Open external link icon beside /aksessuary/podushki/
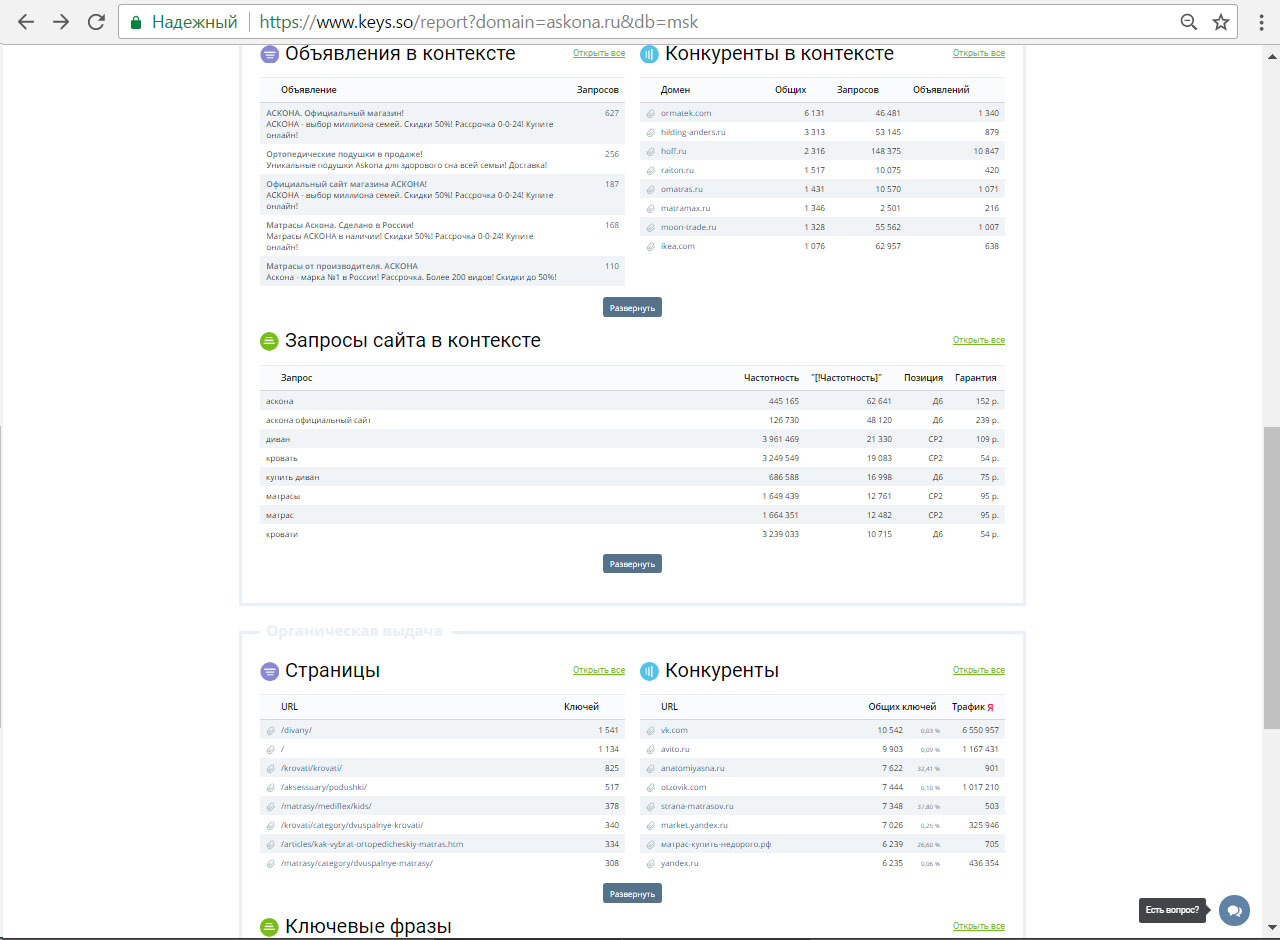 tap(270, 787)
